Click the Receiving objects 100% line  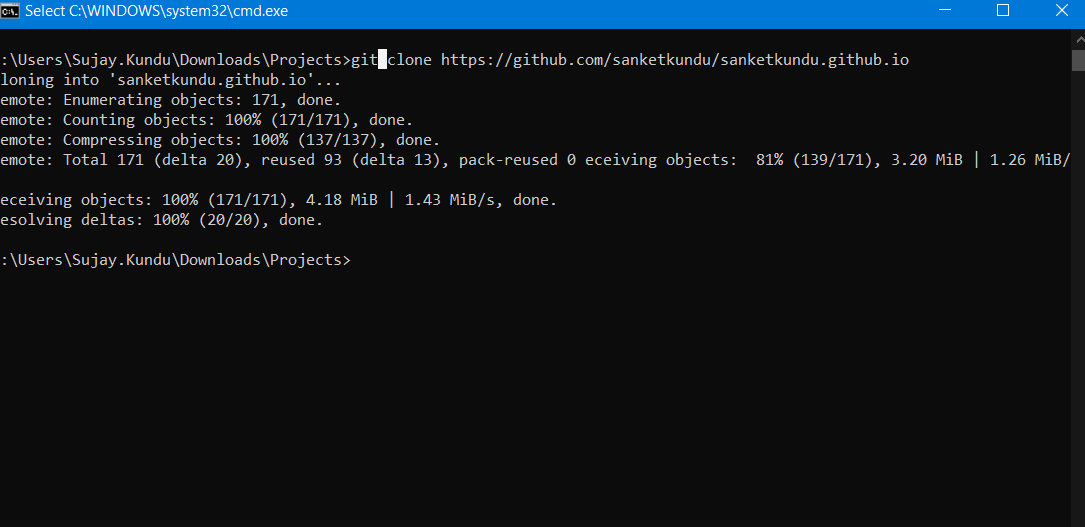[278, 200]
